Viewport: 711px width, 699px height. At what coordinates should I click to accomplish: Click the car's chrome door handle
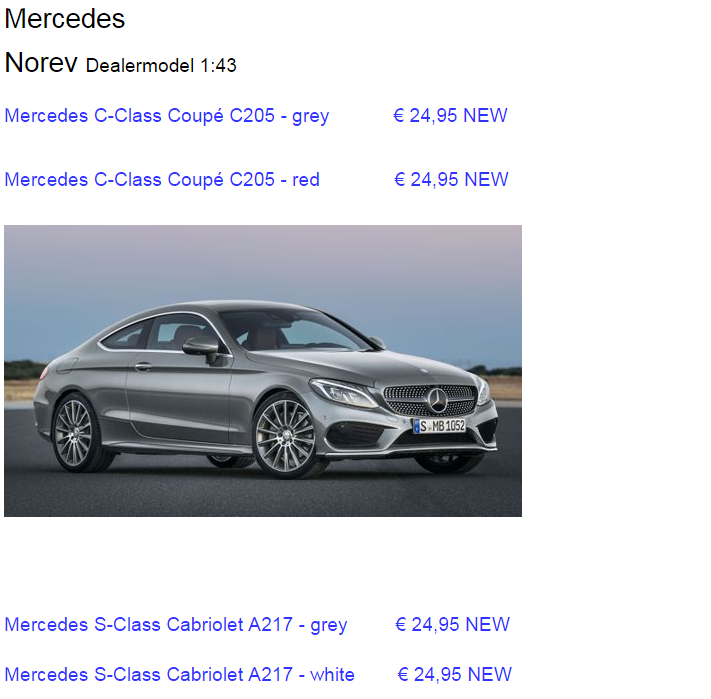pyautogui.click(x=143, y=366)
